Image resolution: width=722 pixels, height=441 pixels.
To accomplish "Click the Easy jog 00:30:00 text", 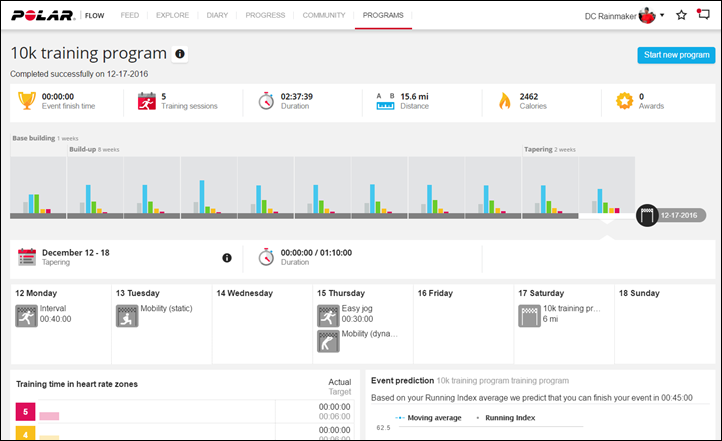I will pos(357,313).
